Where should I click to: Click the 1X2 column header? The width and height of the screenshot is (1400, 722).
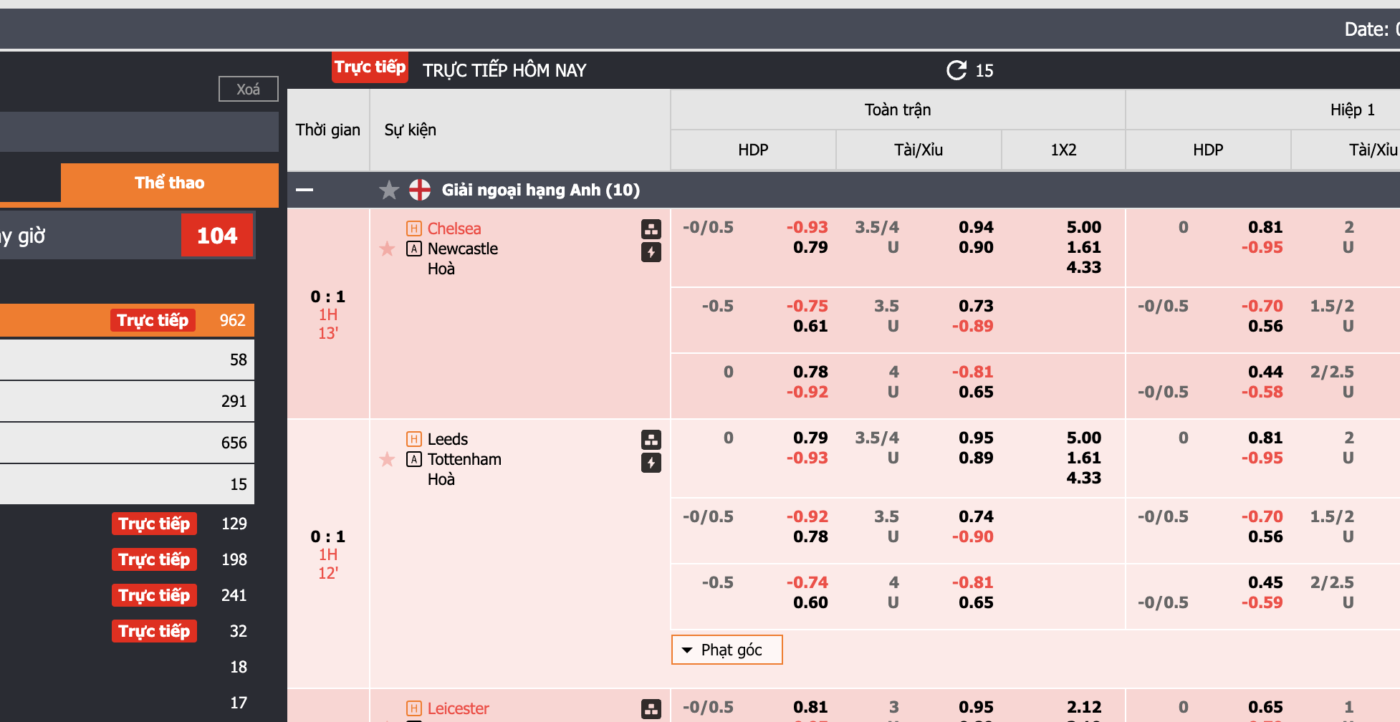click(1063, 150)
